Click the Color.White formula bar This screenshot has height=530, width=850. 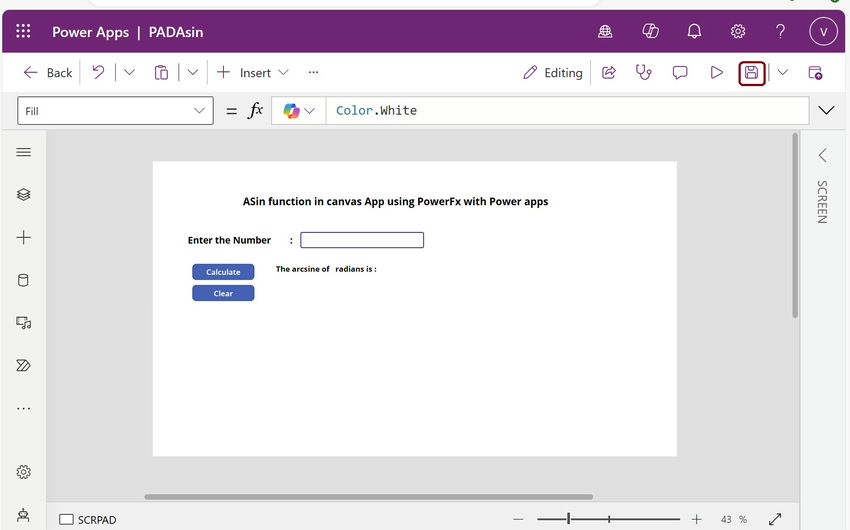(567, 111)
